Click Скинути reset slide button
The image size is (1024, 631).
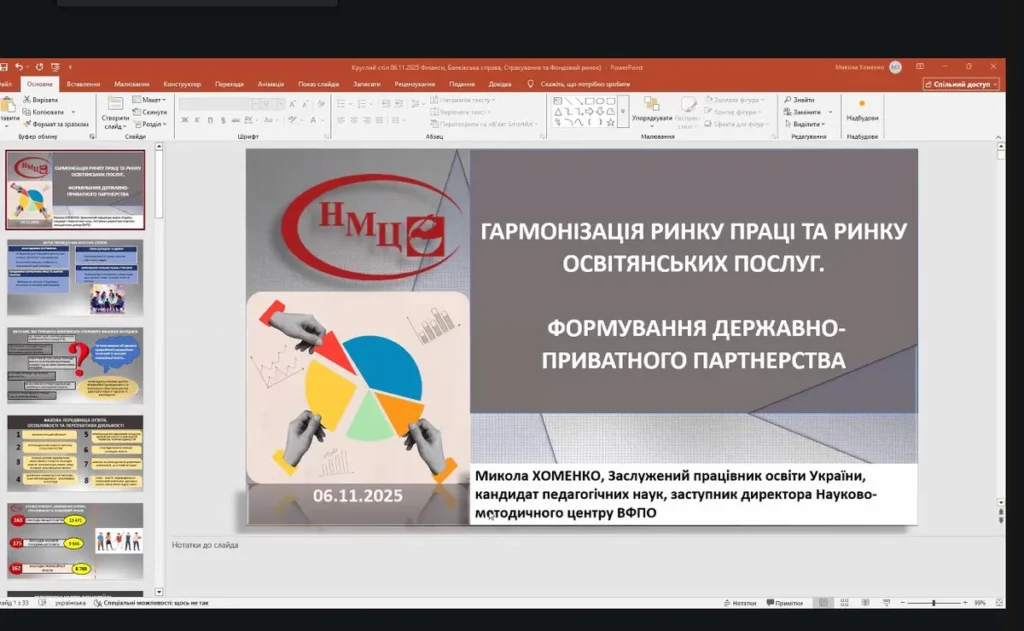[x=151, y=112]
